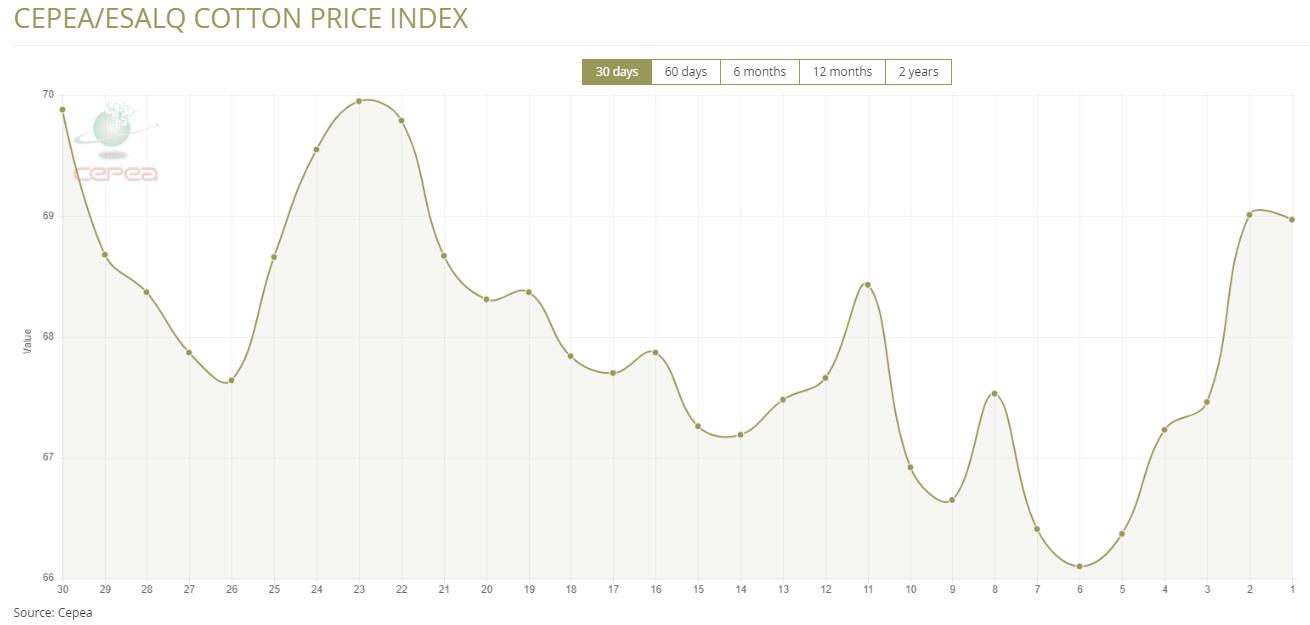
Task: Switch to the 60 days view
Action: 685,72
